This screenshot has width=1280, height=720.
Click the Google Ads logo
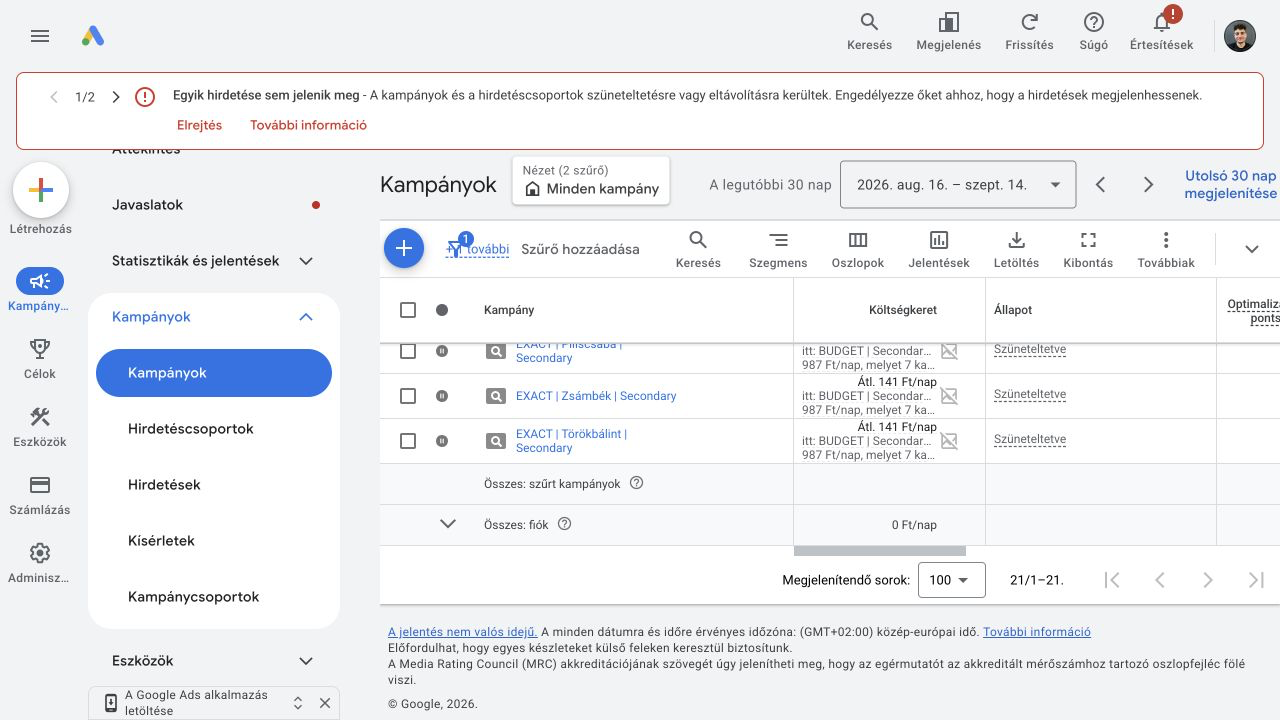click(93, 36)
